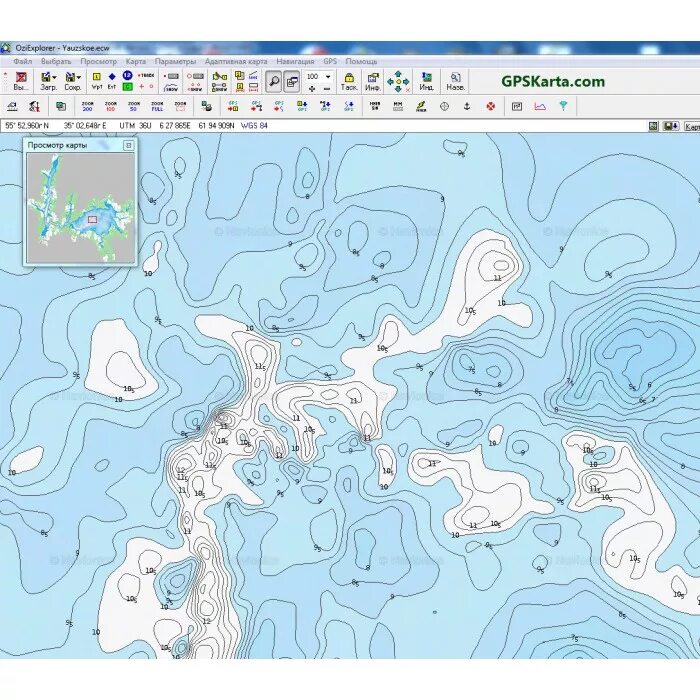This screenshot has width=700, height=700.
Task: Click the WGS 84 datum text
Action: 254,126
